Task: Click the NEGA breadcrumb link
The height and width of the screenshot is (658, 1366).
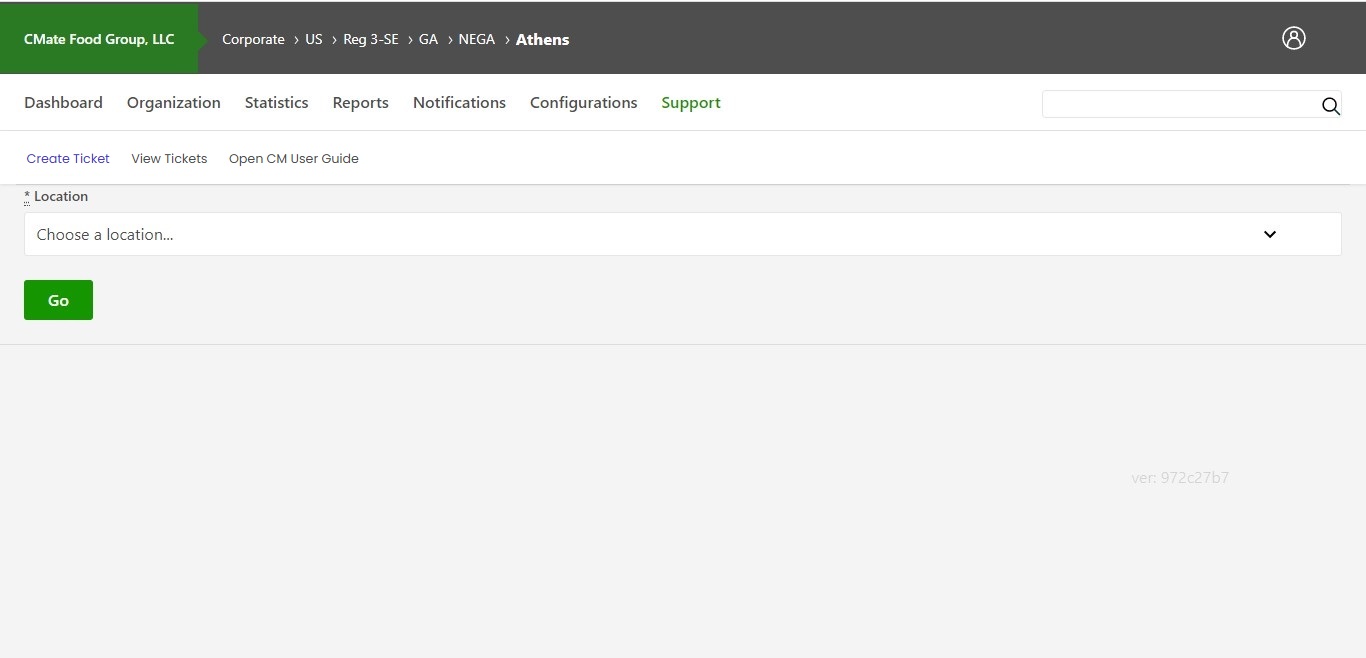Action: pos(476,39)
